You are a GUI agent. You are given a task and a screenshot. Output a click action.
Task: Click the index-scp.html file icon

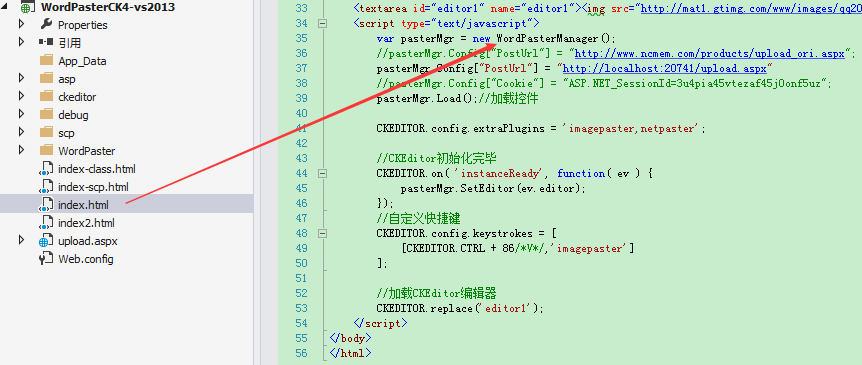tap(46, 187)
